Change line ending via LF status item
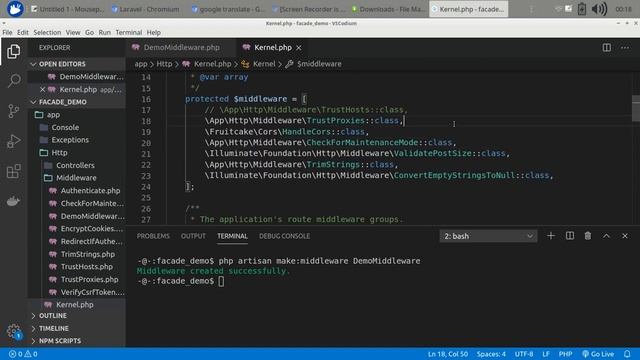The width and height of the screenshot is (640, 360). point(546,354)
